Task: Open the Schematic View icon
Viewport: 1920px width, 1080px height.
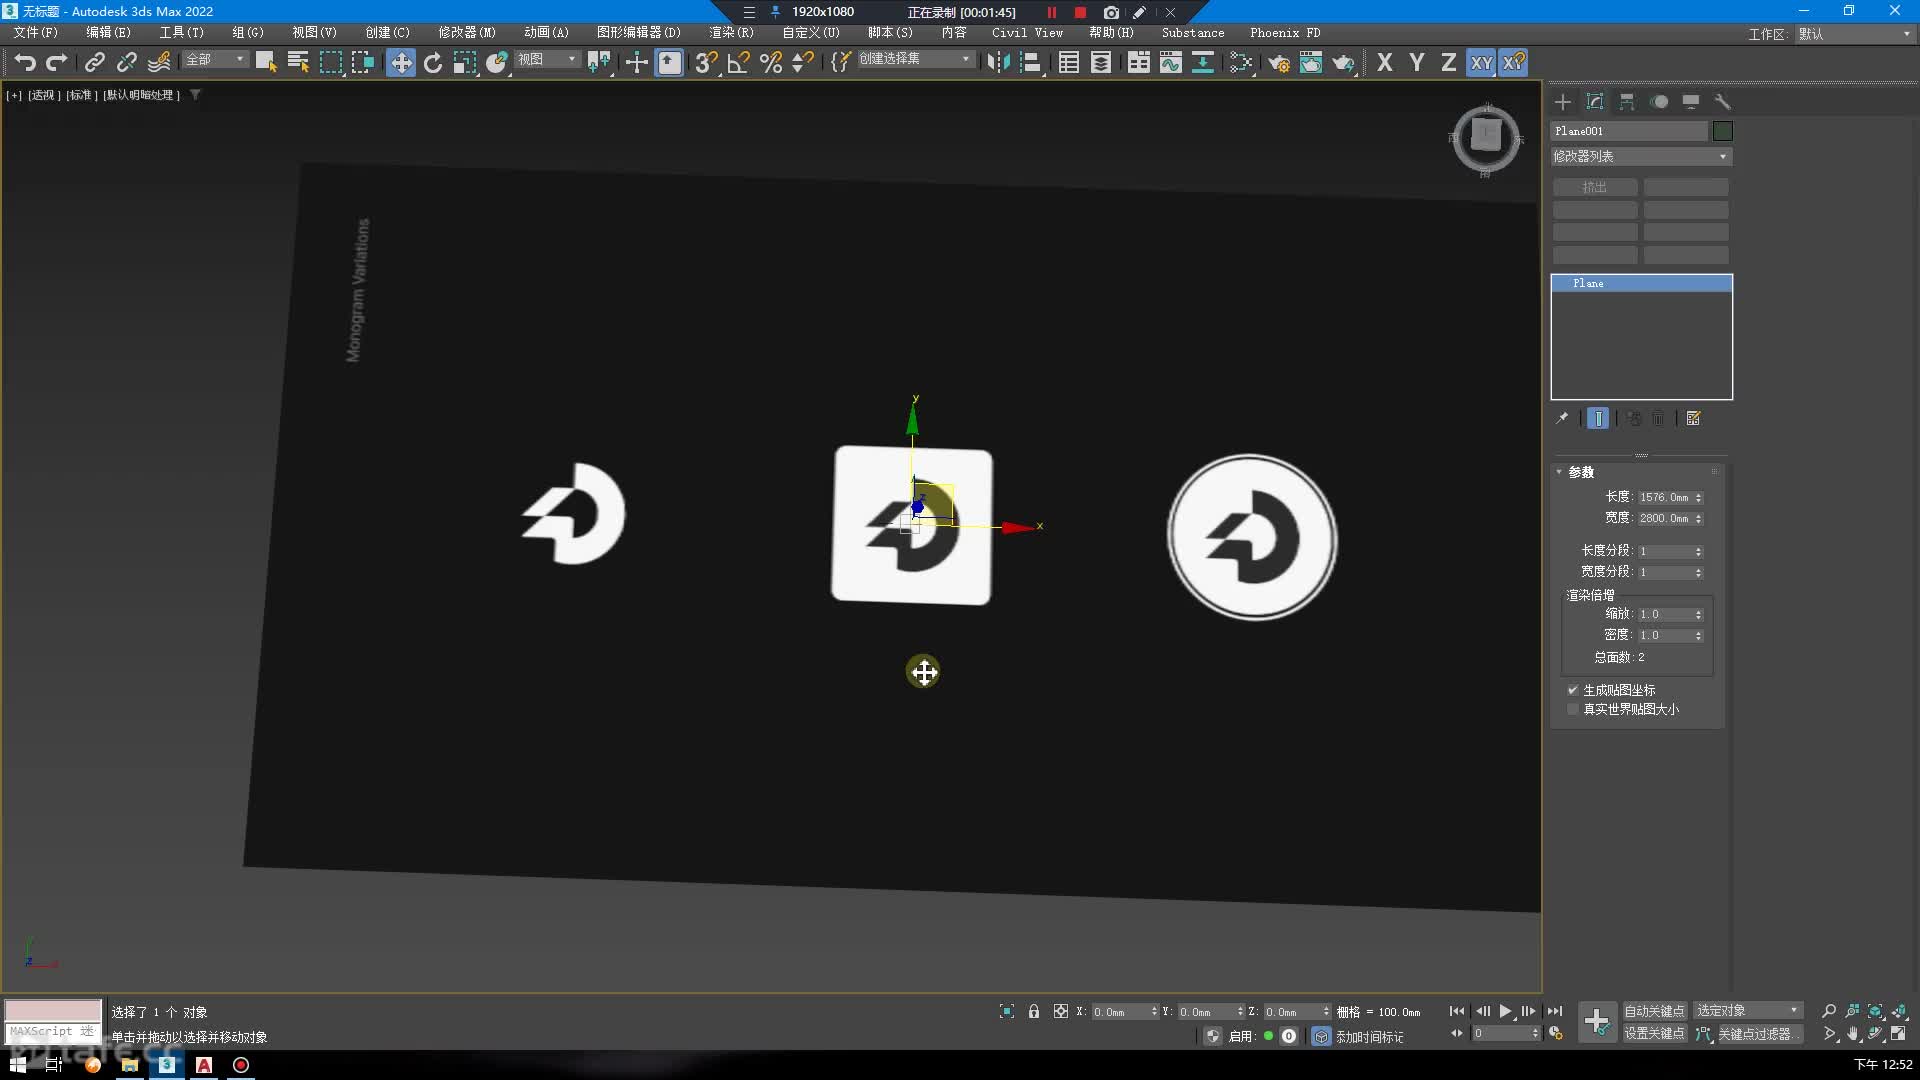Action: coord(1203,62)
